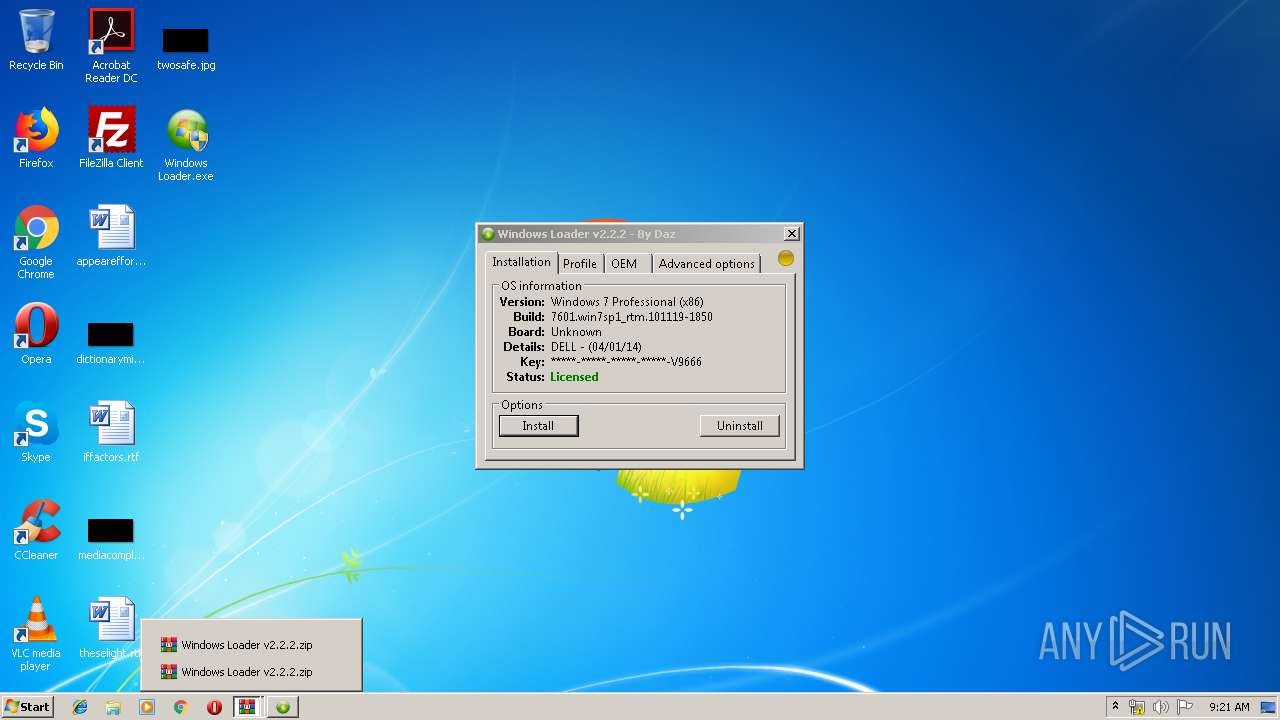Select the appearreffor document icon

111,237
